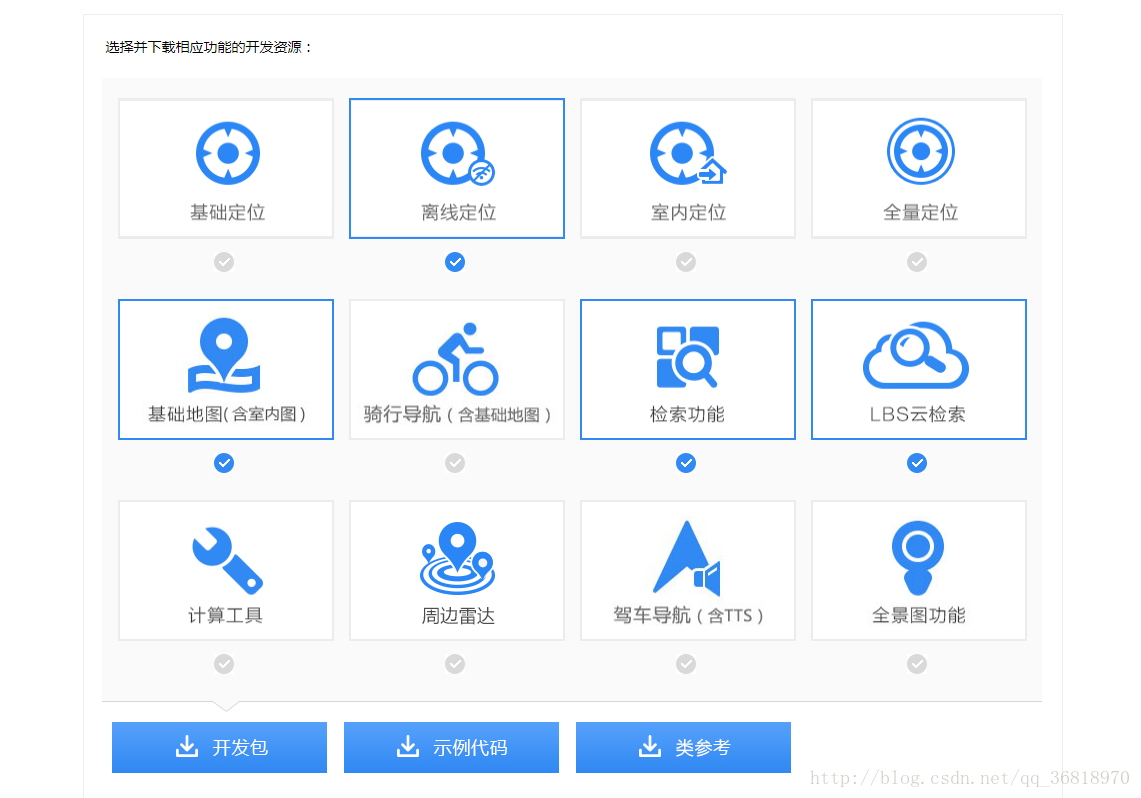The image size is (1141, 798).
Task: Tick the checkmark under 全景图功能
Action: coord(917,663)
